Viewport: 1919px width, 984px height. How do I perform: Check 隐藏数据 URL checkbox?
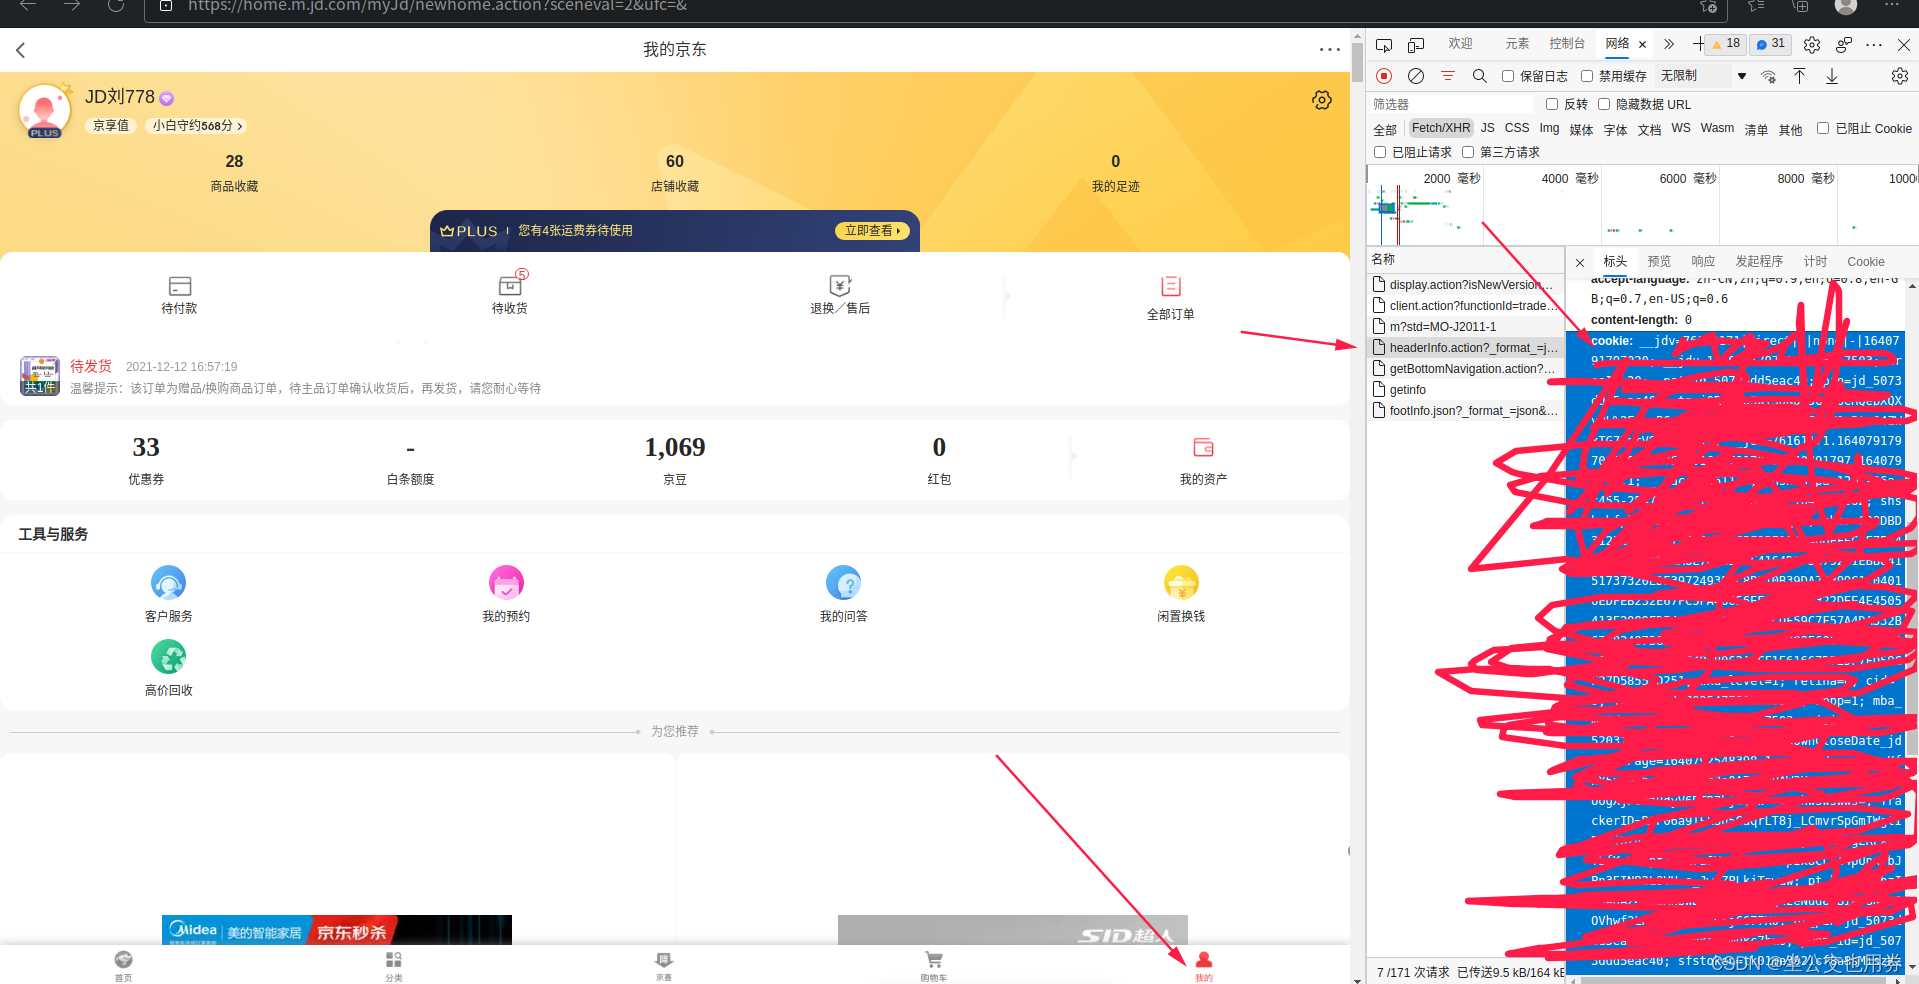click(x=1604, y=104)
